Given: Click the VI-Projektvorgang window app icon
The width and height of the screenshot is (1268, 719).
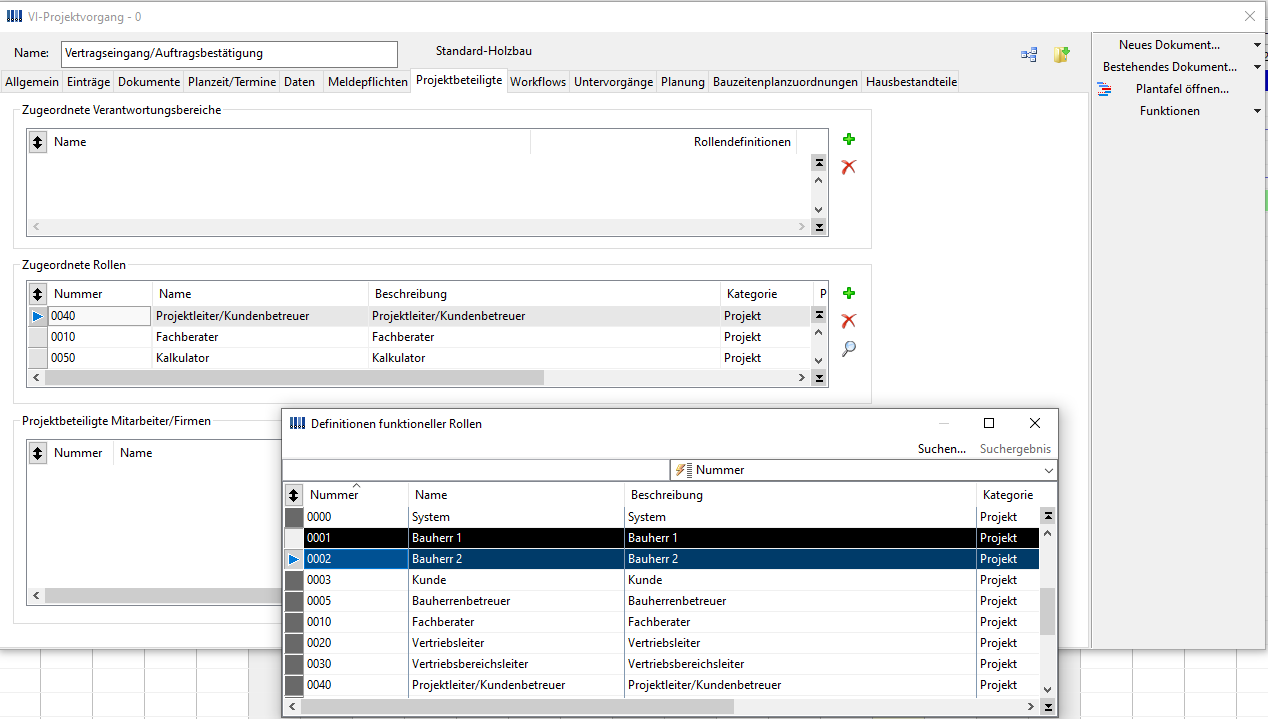Looking at the screenshot, I should tap(13, 17).
